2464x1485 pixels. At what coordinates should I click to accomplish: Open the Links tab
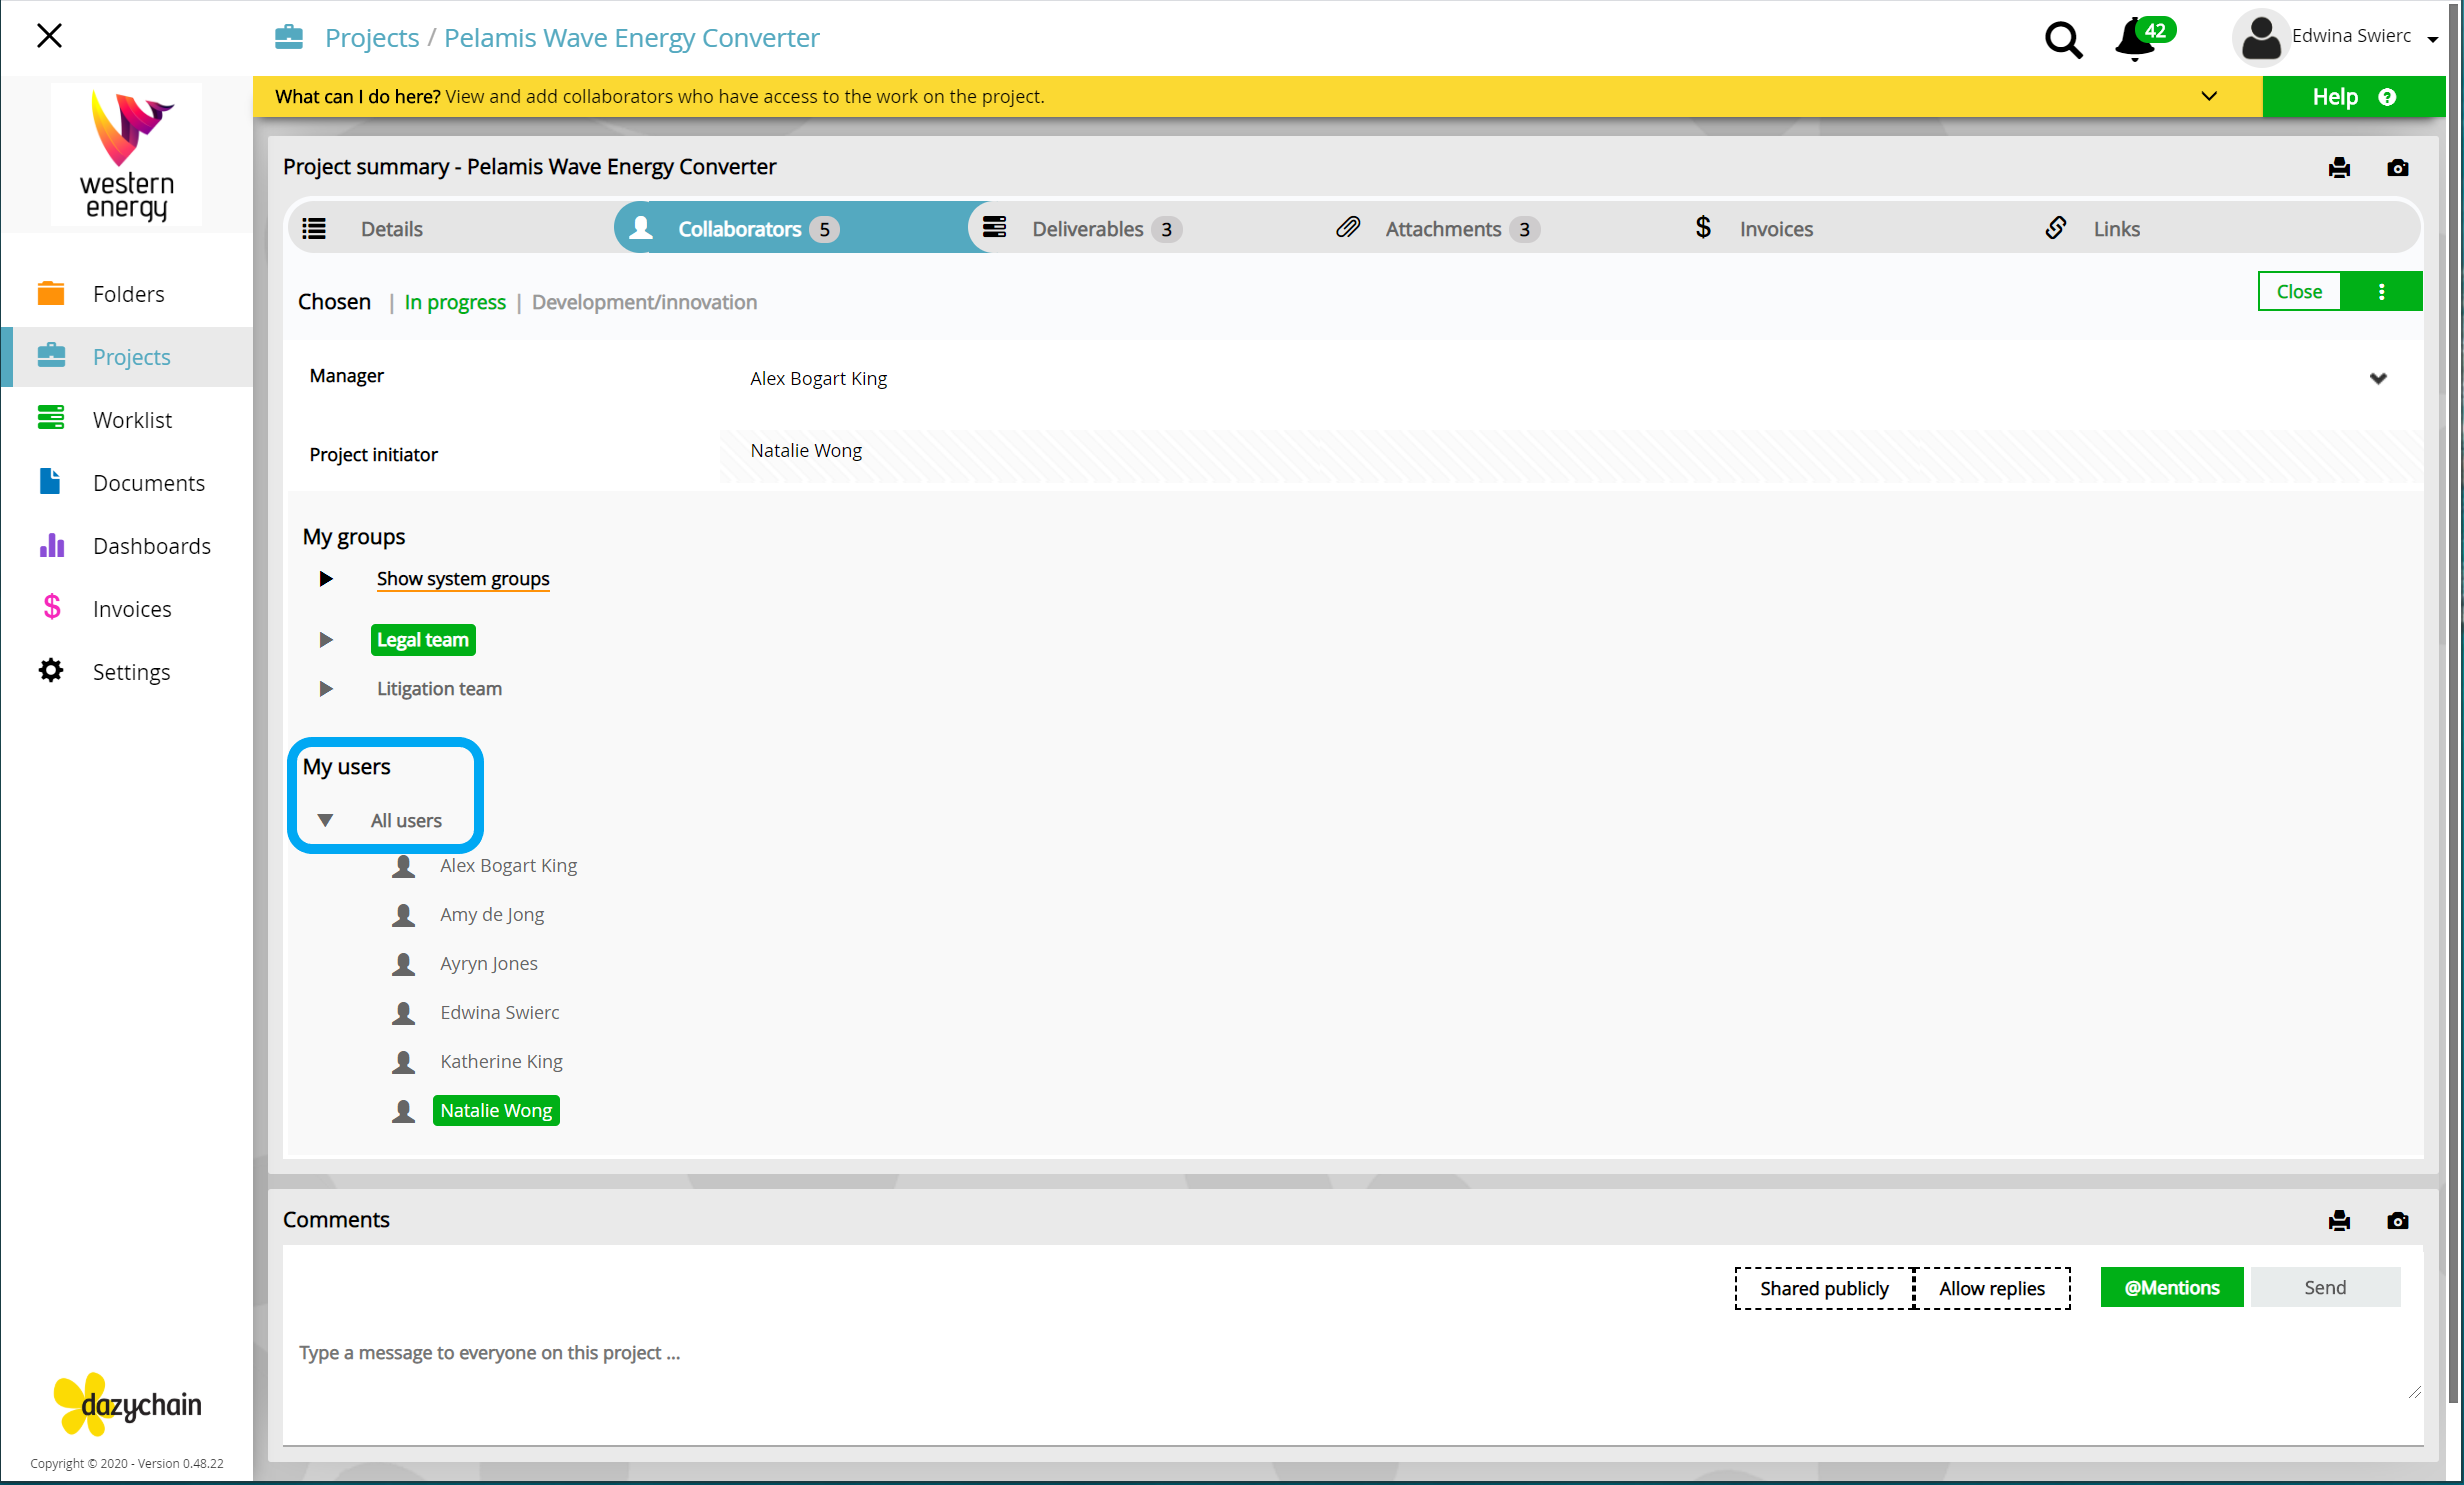(2116, 229)
